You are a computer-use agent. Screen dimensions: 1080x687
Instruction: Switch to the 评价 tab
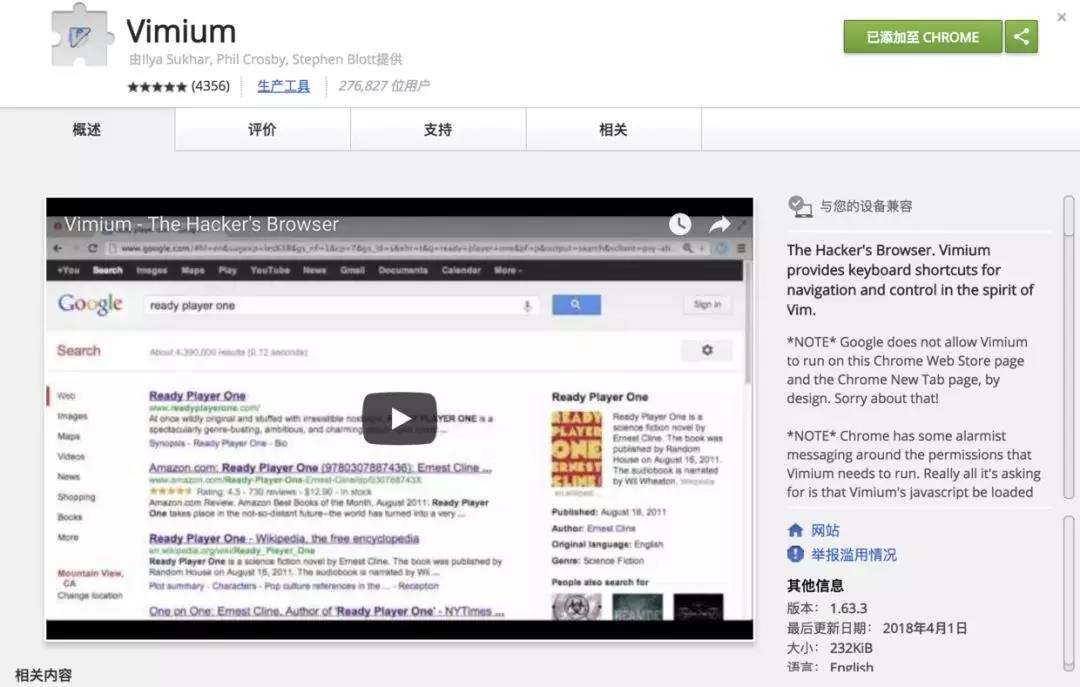point(262,129)
